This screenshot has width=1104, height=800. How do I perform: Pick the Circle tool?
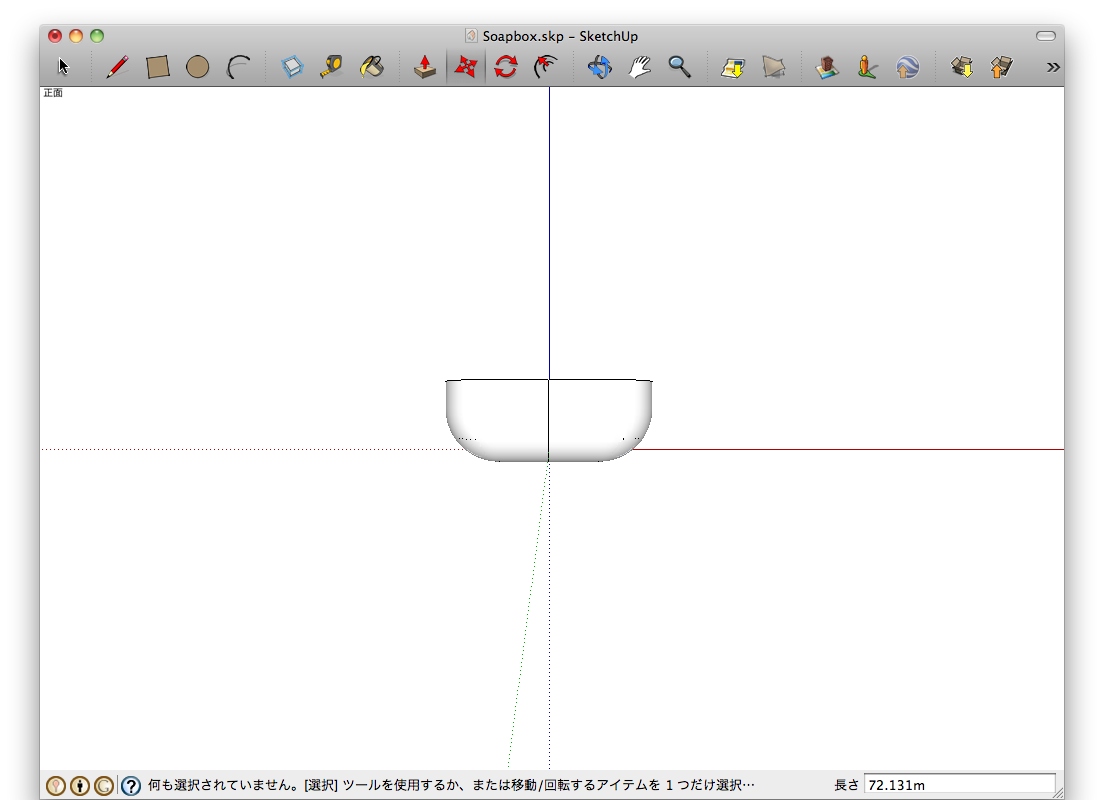pos(198,67)
